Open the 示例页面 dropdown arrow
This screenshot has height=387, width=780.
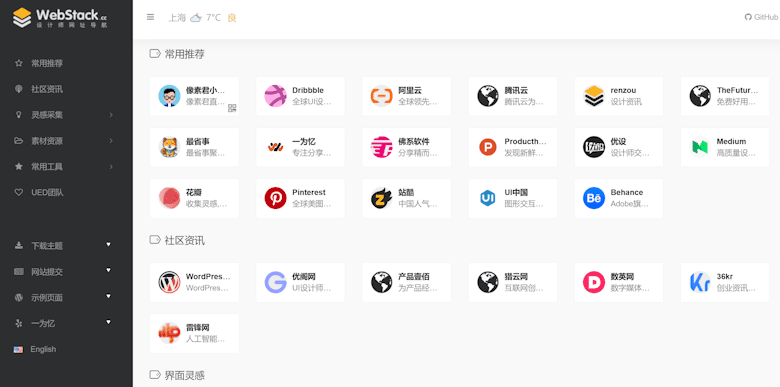(108, 296)
